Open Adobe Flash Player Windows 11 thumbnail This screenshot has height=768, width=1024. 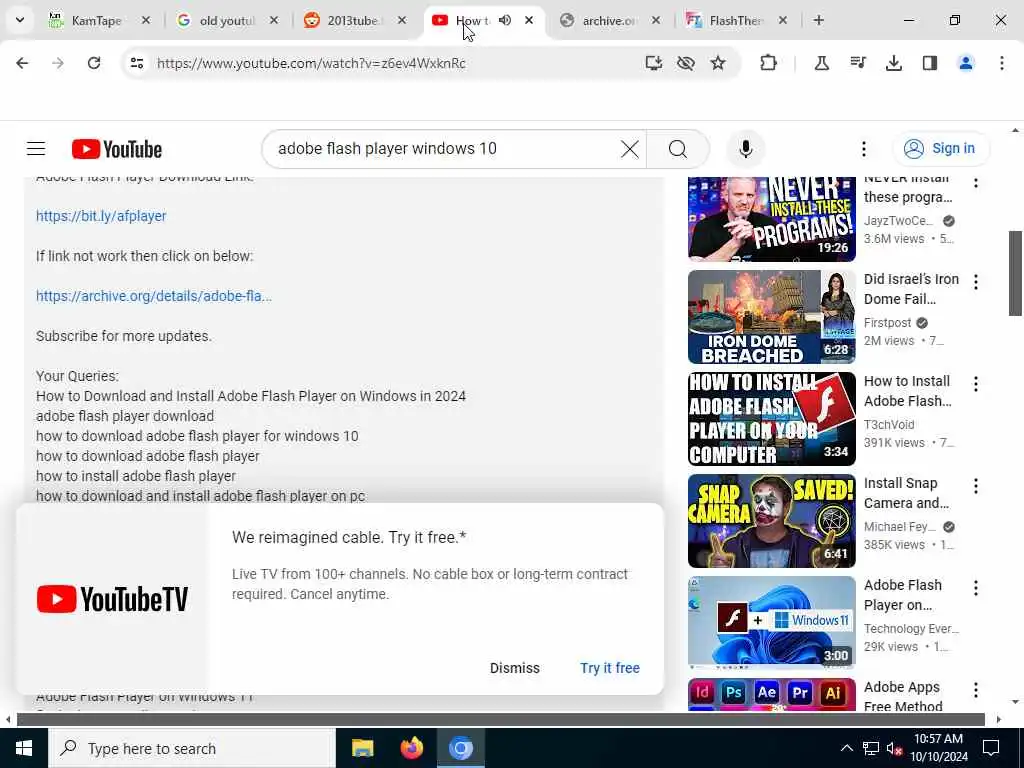pos(771,622)
